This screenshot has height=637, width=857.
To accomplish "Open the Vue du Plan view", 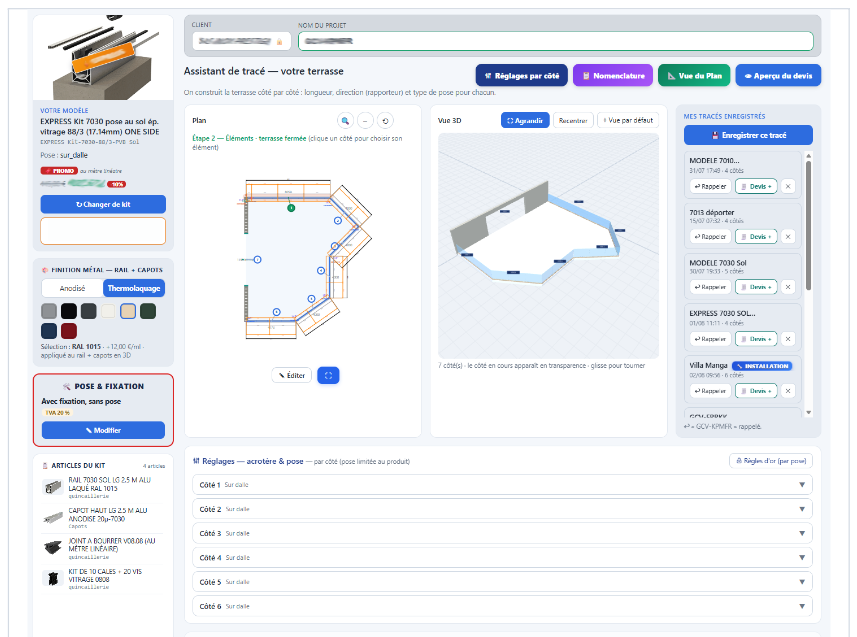I will 694,75.
